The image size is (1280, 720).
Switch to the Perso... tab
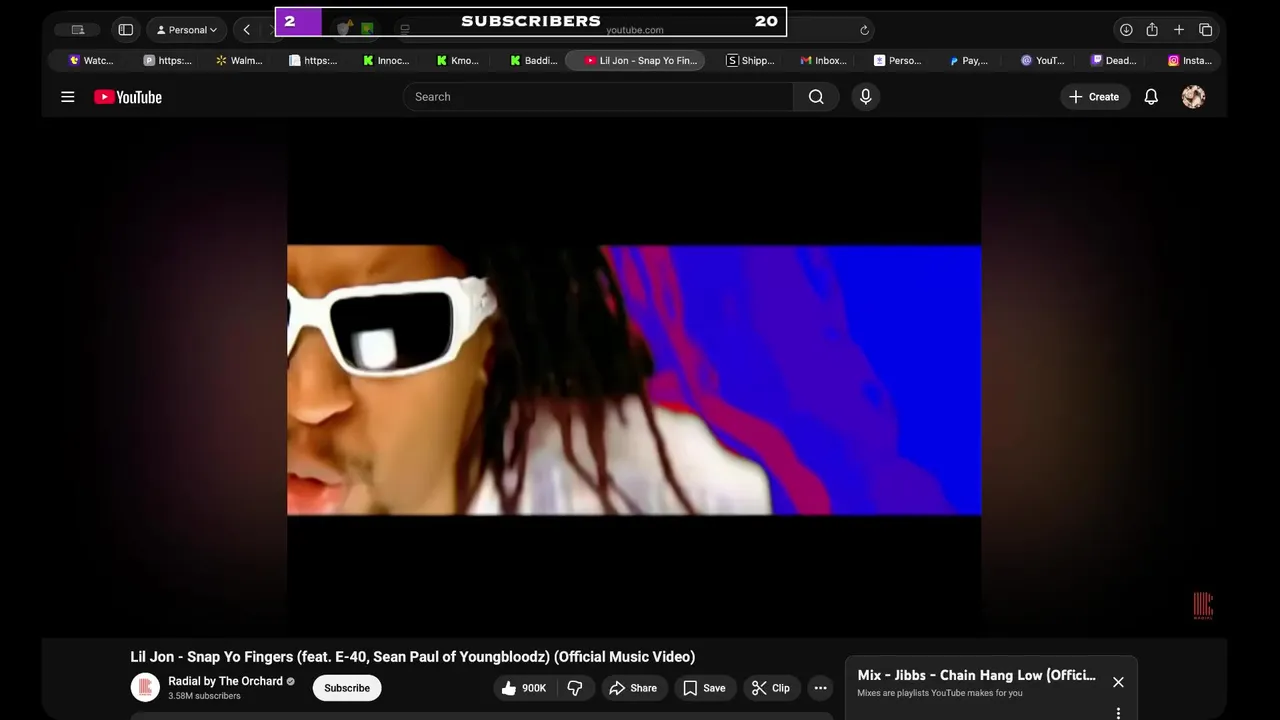click(x=897, y=61)
